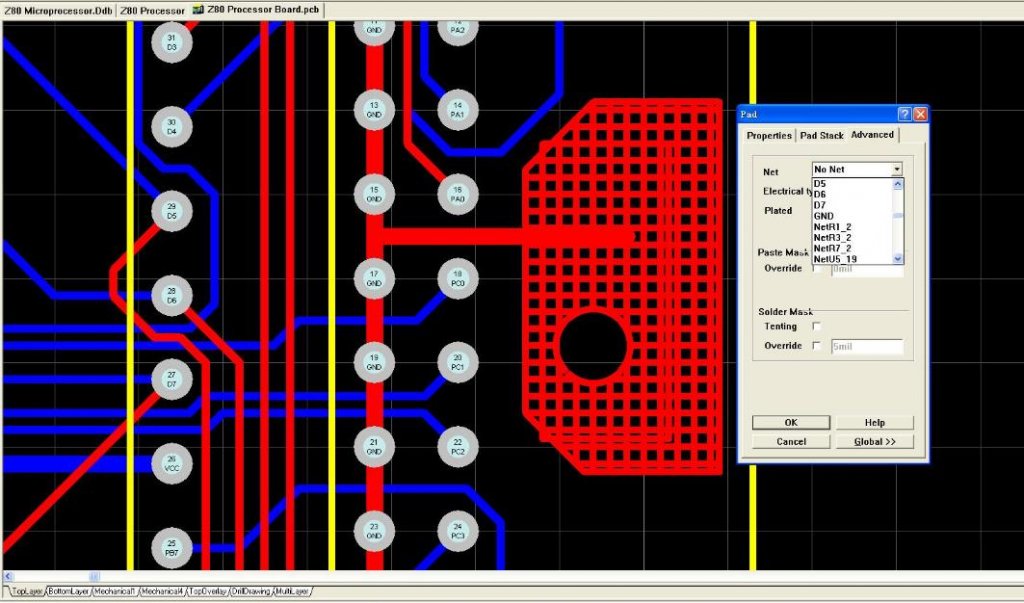1024x603 pixels.
Task: Open the Z80 Microprocessor.Ddb document tab
Action: pos(55,10)
